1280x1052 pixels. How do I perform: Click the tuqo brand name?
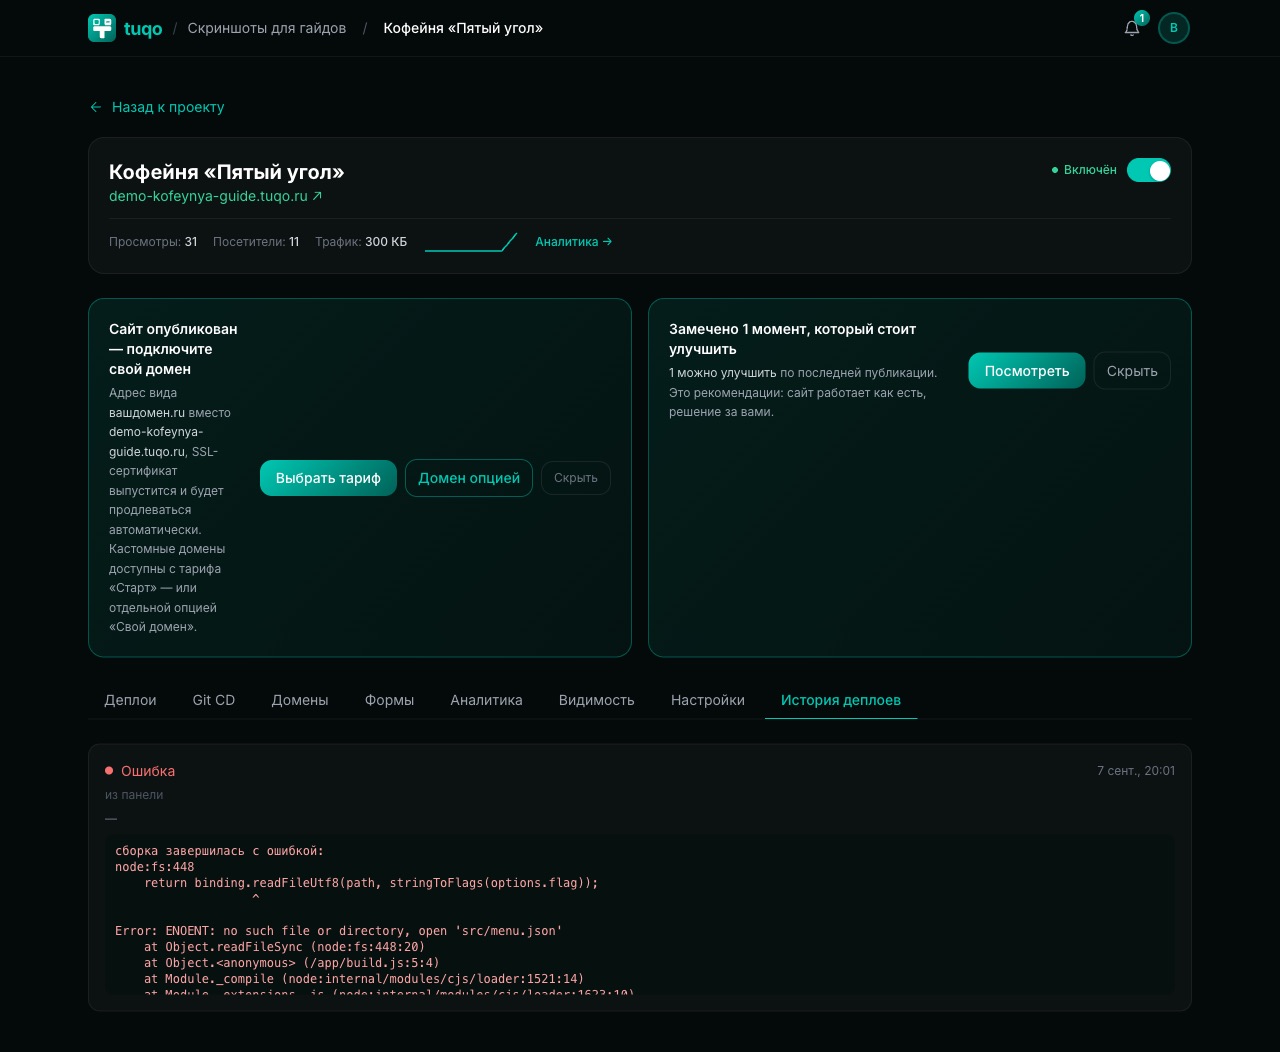click(143, 29)
